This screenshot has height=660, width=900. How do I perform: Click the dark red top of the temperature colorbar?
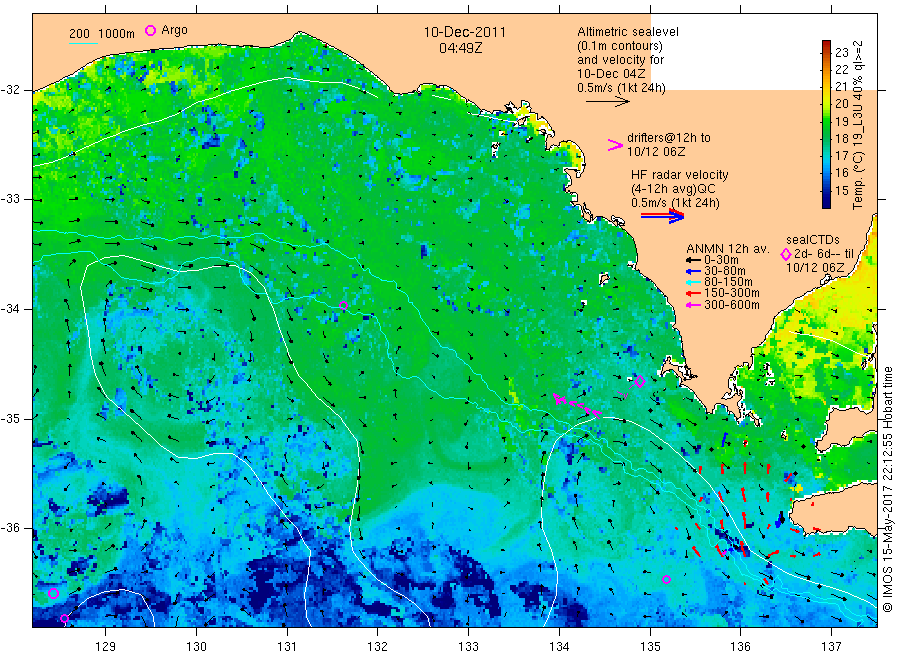pyautogui.click(x=826, y=45)
